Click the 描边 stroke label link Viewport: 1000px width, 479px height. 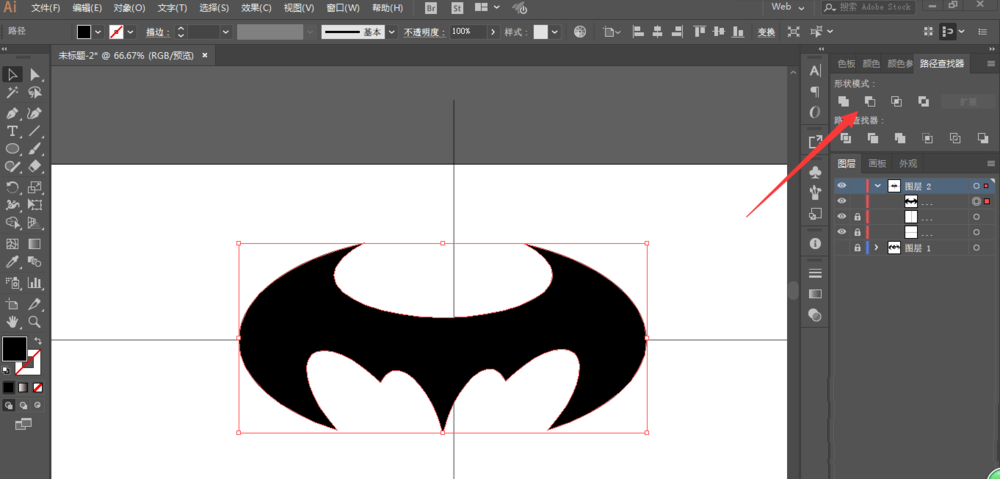(x=157, y=32)
